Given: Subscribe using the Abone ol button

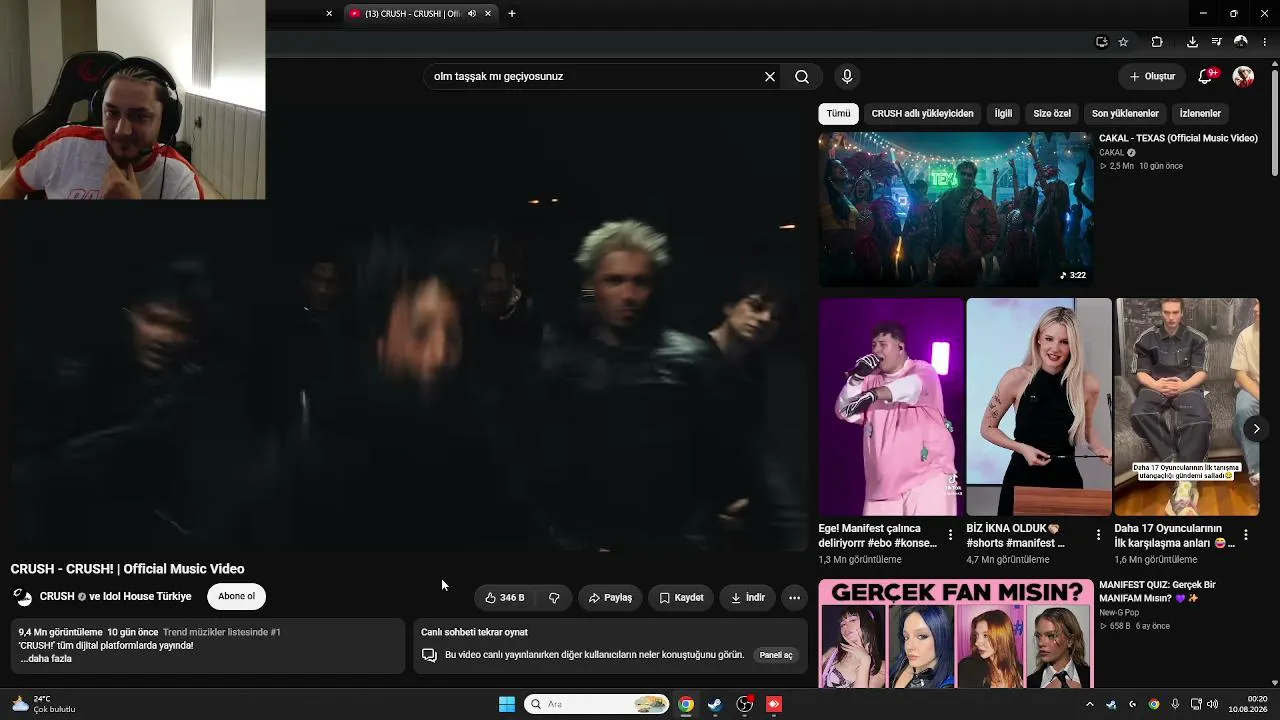Looking at the screenshot, I should click(236, 596).
